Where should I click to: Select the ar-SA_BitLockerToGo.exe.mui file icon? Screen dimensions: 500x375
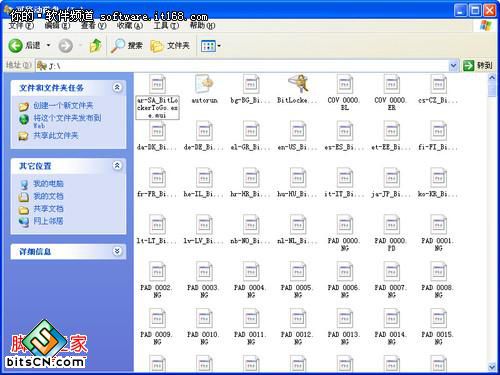click(x=157, y=85)
